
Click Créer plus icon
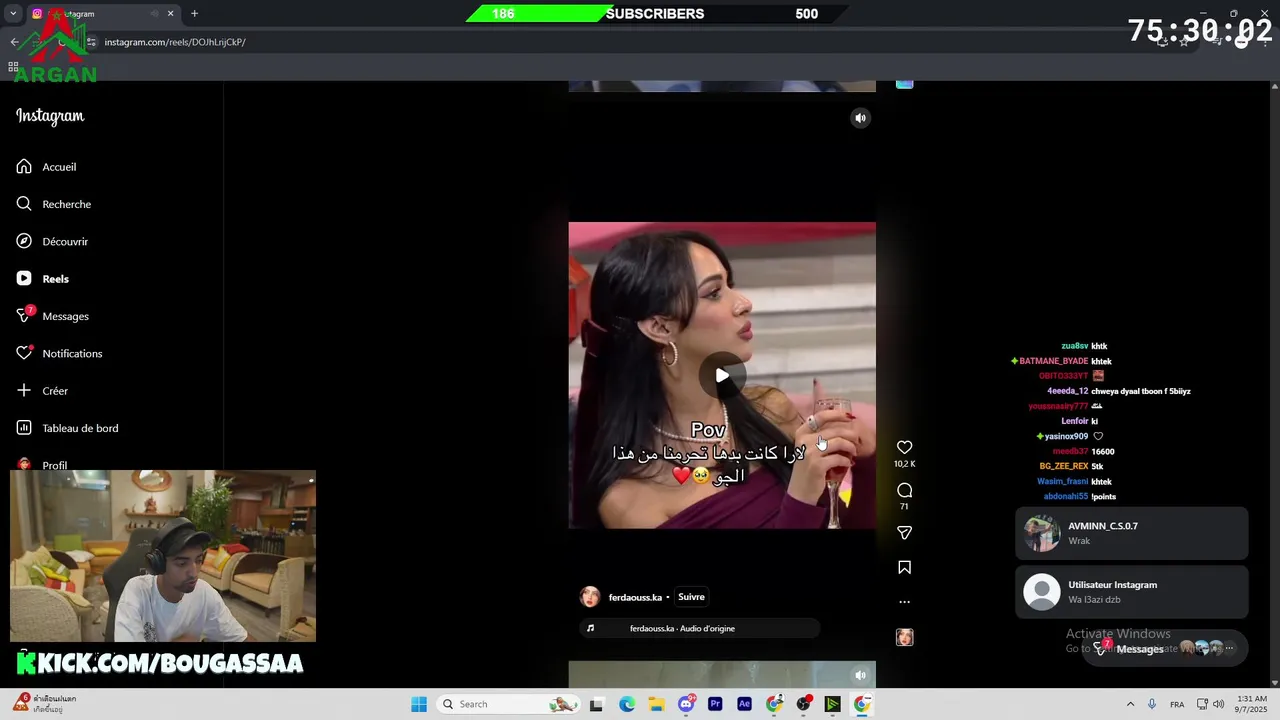[24, 390]
